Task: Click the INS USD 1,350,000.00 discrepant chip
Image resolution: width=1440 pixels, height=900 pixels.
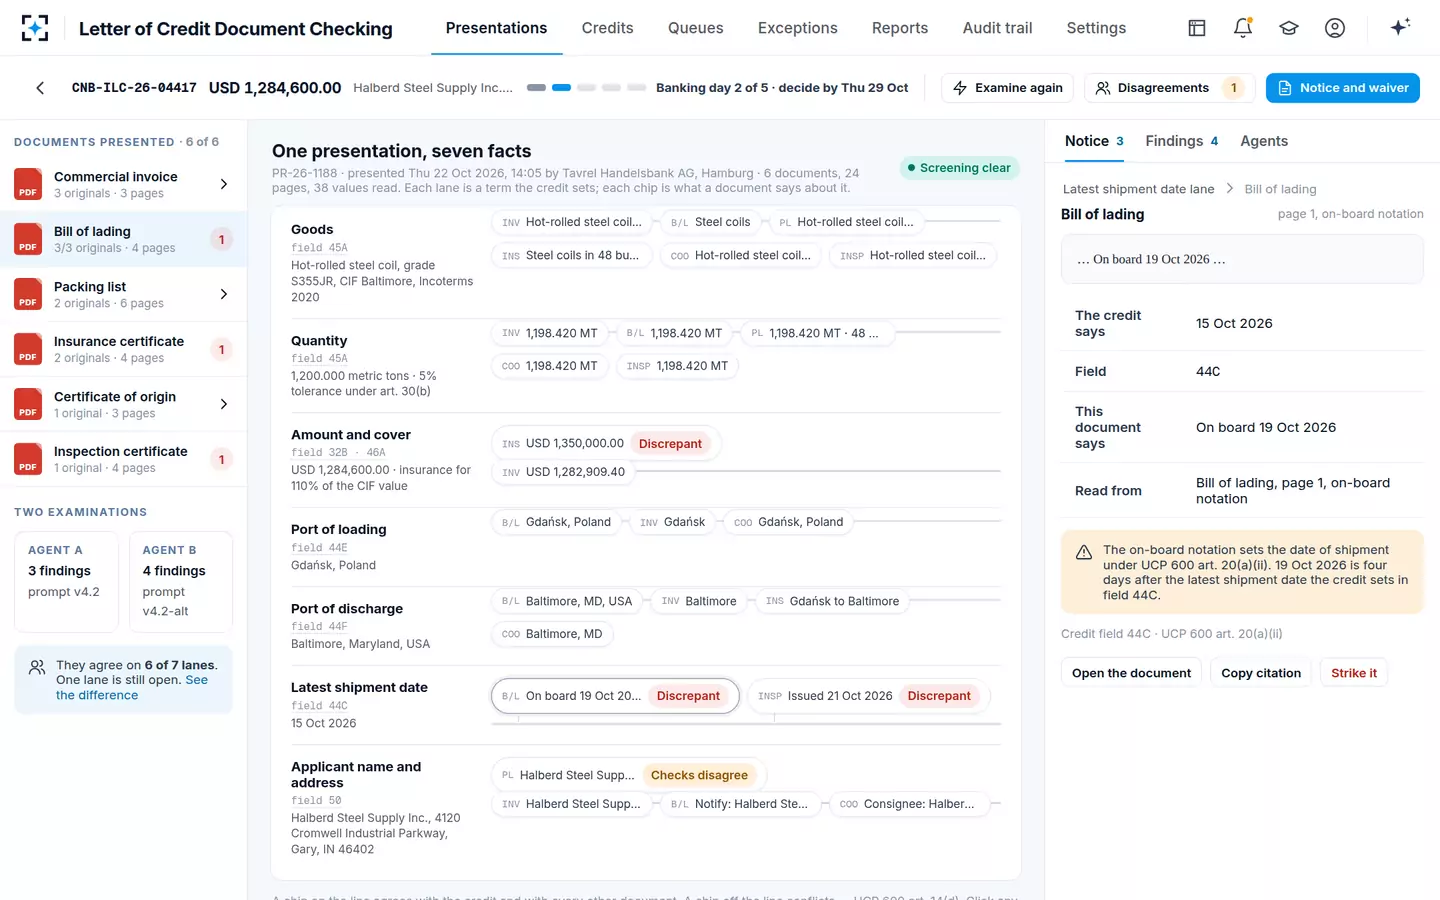Action: [x=606, y=444]
